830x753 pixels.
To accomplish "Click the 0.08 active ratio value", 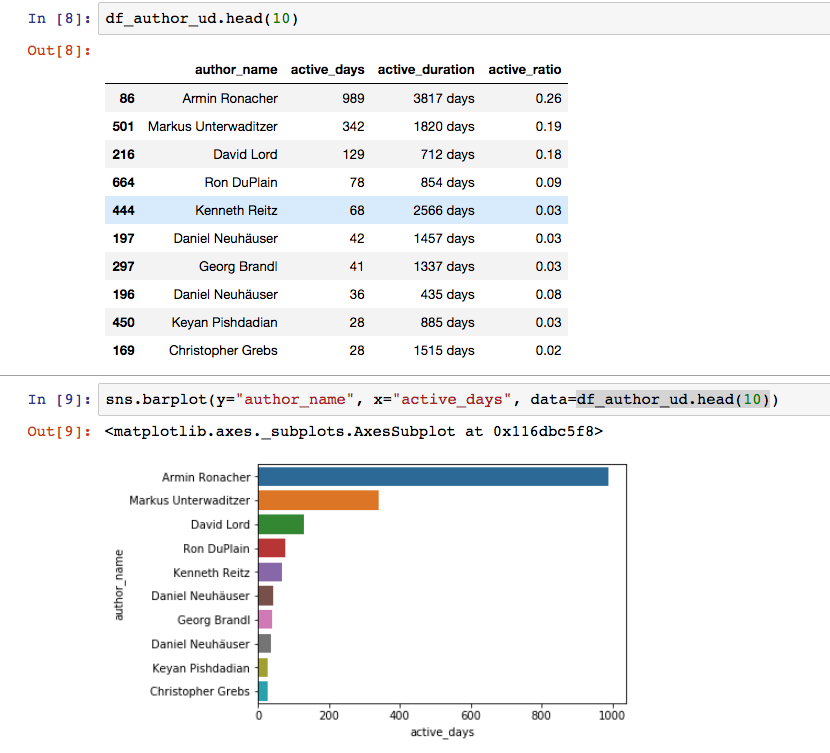I will 548,295.
